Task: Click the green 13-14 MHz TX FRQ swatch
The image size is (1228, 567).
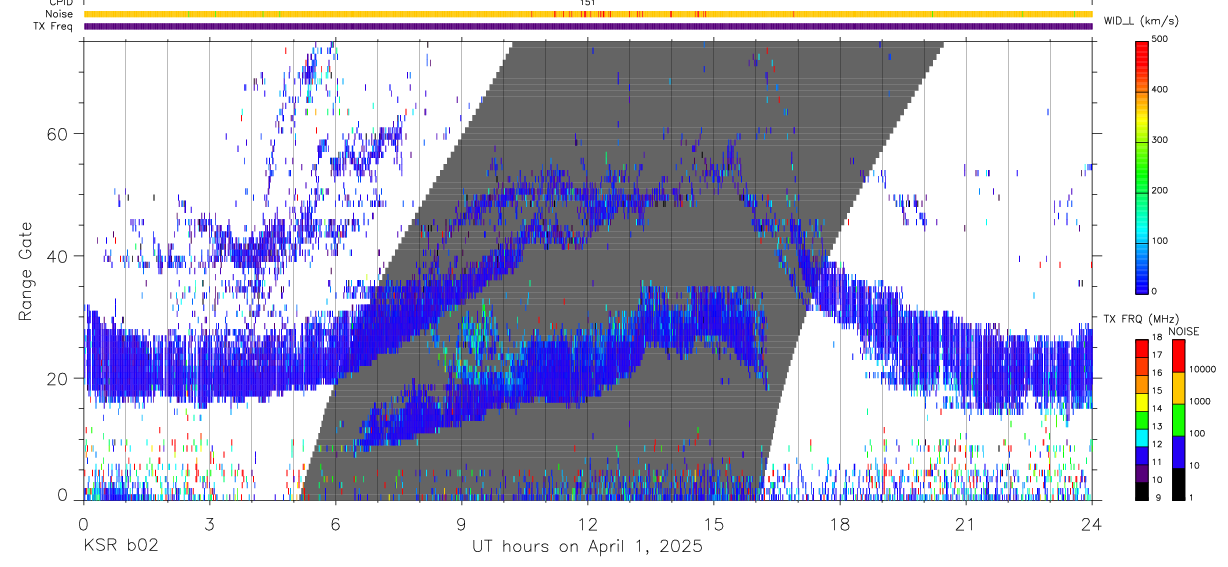Action: point(1141,419)
